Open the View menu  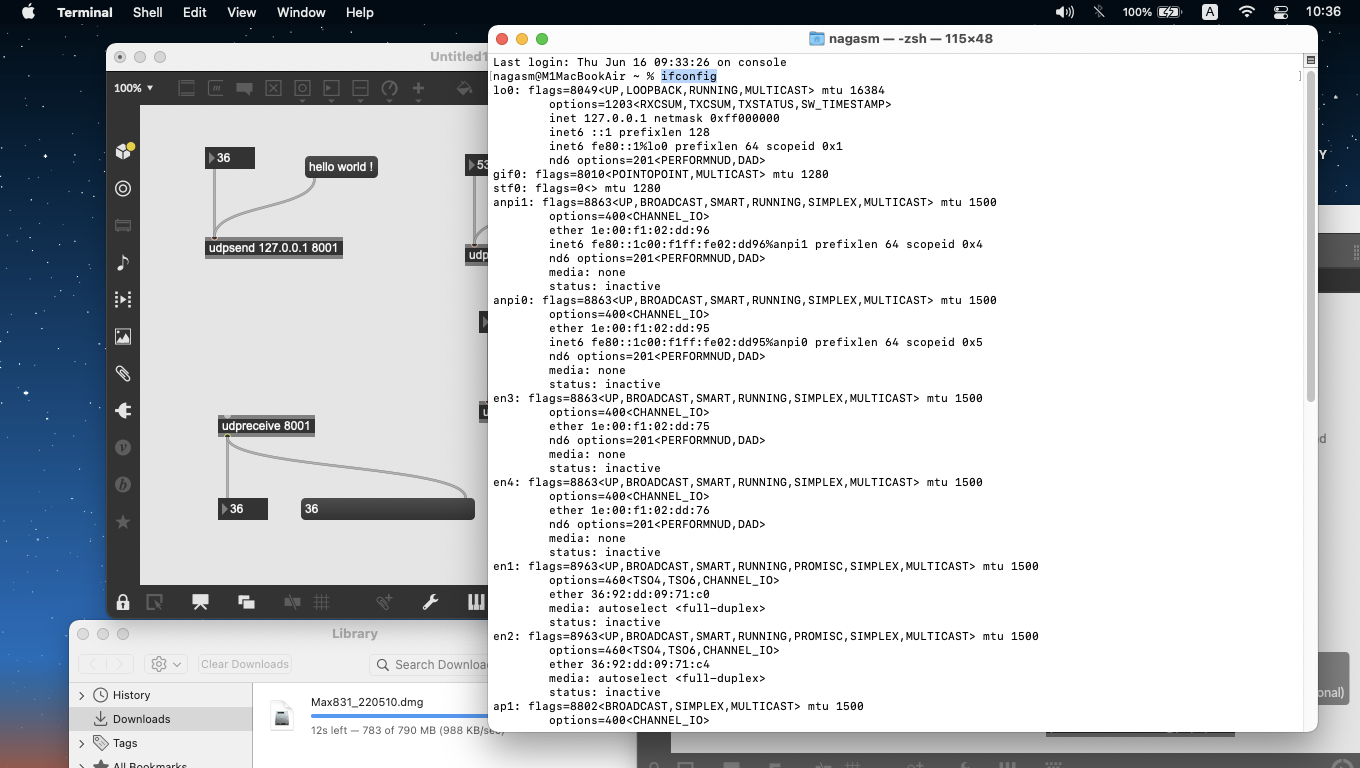coord(242,12)
